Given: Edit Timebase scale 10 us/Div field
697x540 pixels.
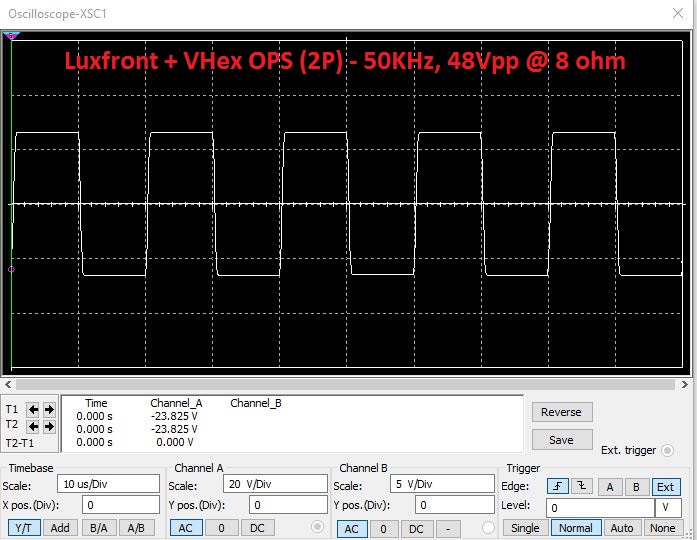Looking at the screenshot, I should 108,484.
